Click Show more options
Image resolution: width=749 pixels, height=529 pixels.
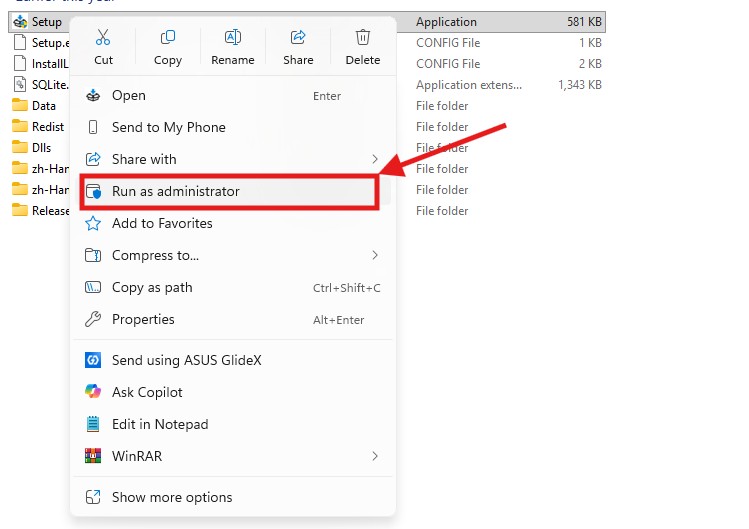coord(233,497)
